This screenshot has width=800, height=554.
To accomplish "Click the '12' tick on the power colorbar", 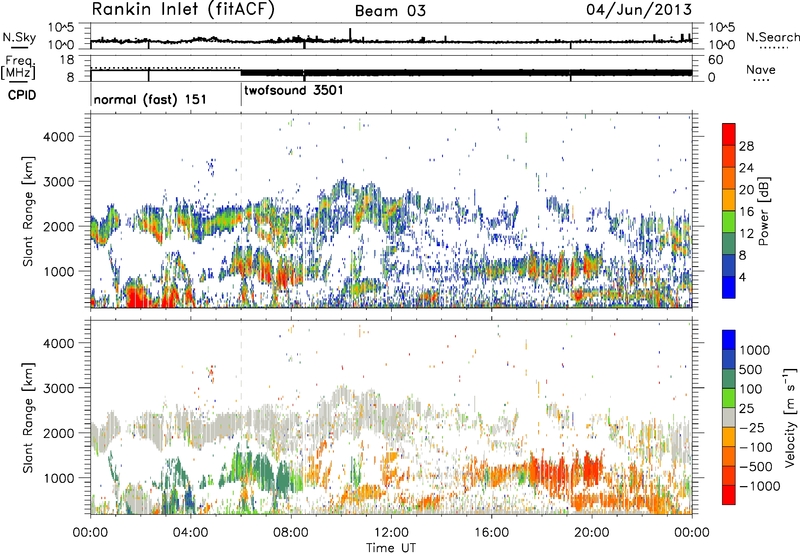I will point(746,234).
